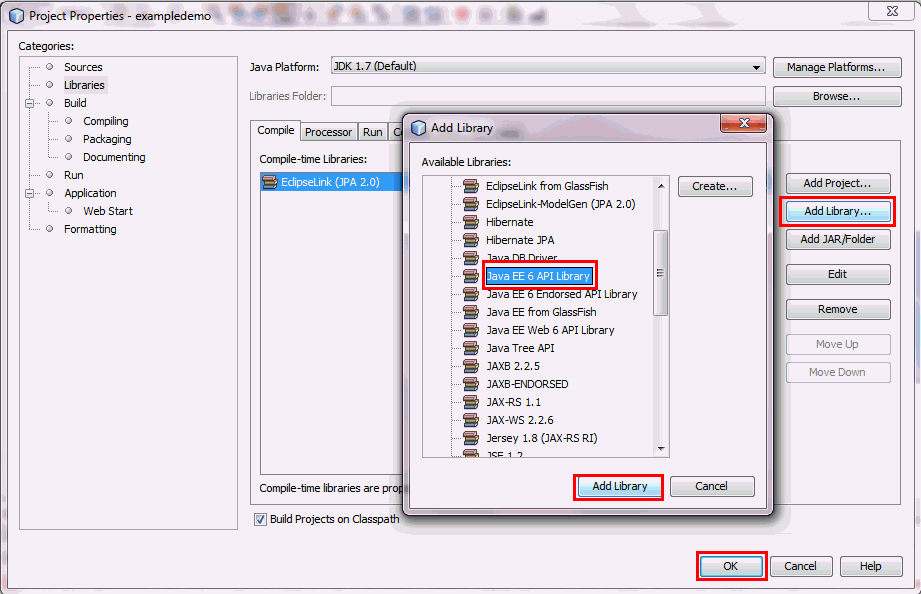Select JAX-WS 2.2.6 in the list
The image size is (921, 594).
pyautogui.click(x=520, y=420)
